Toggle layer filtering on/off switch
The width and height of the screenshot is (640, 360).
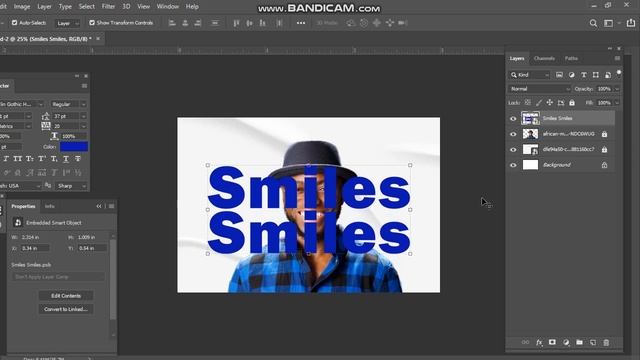(619, 73)
